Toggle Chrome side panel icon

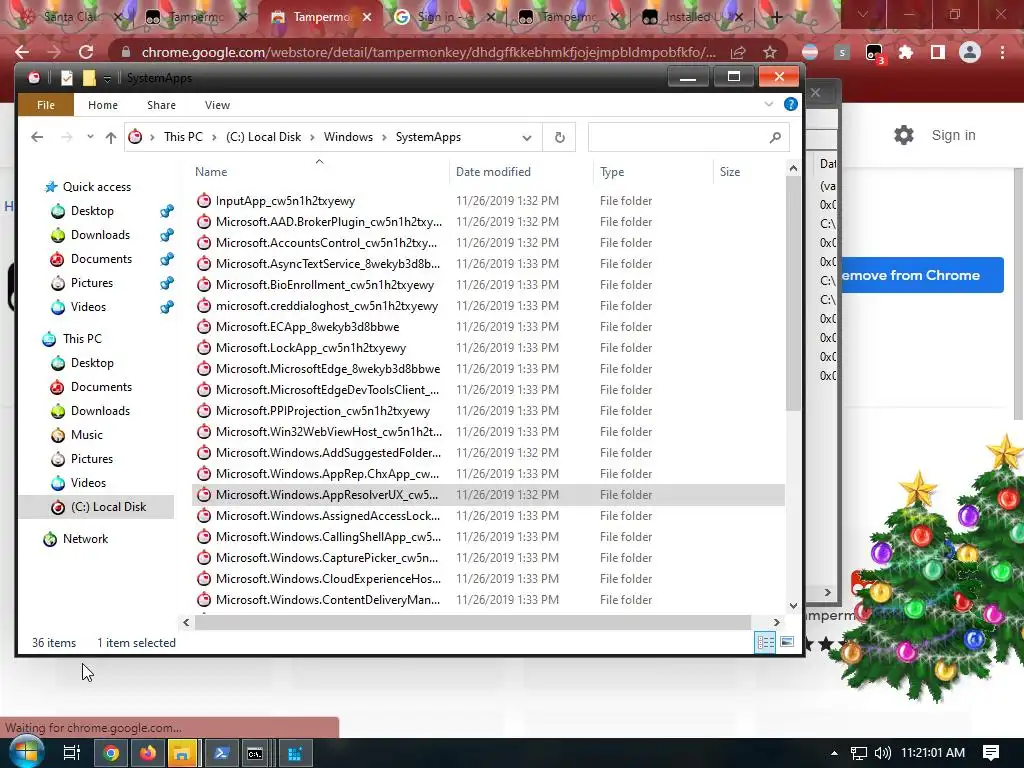(x=938, y=52)
